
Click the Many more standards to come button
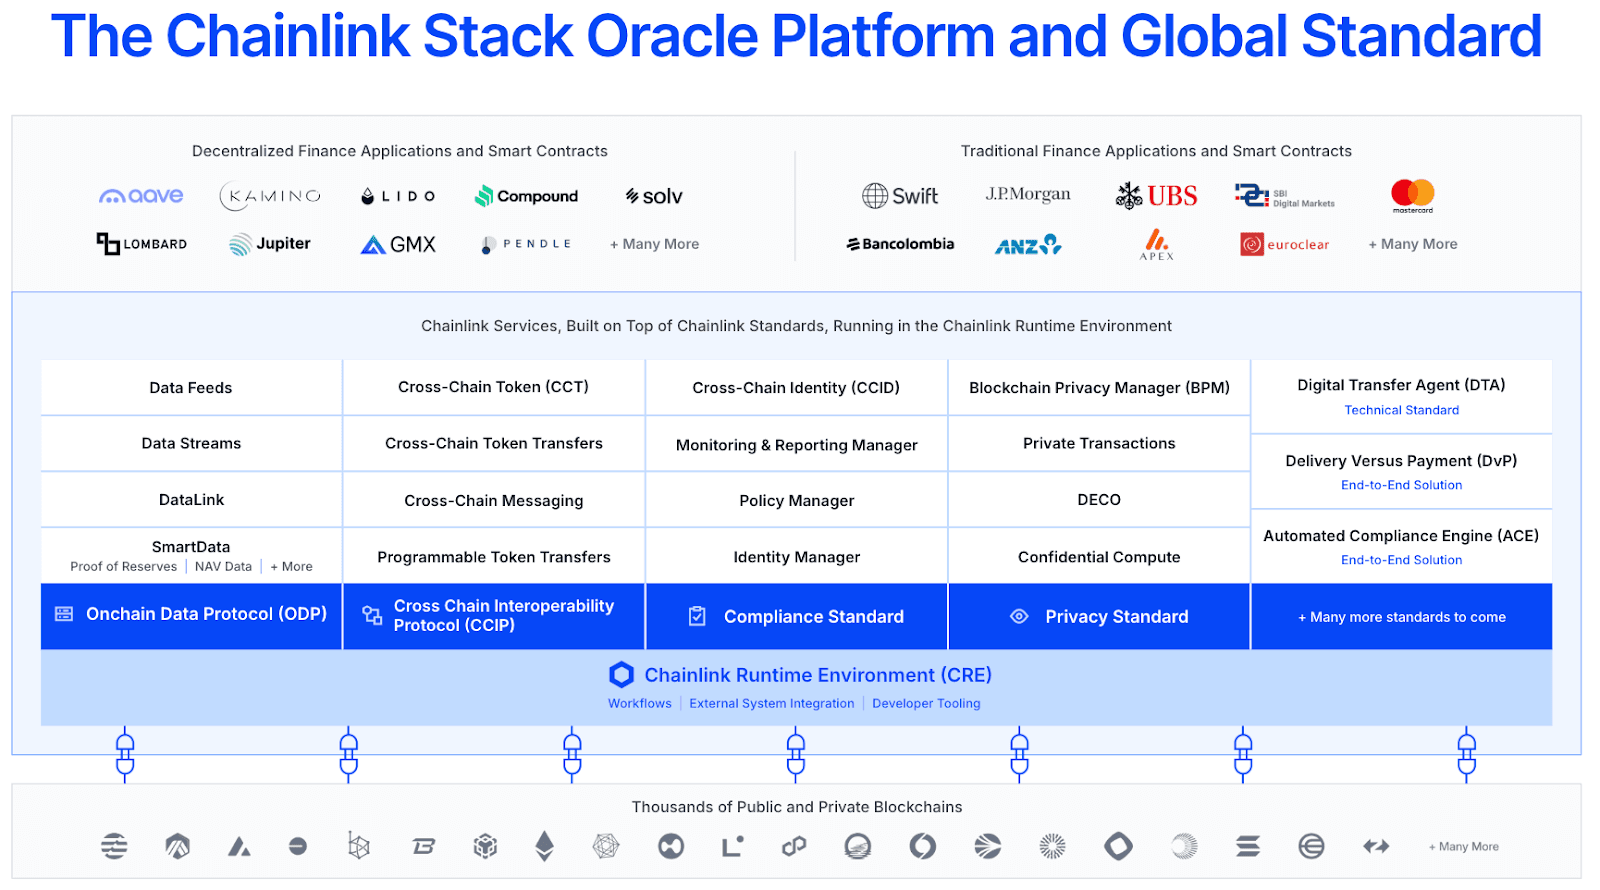pos(1401,617)
